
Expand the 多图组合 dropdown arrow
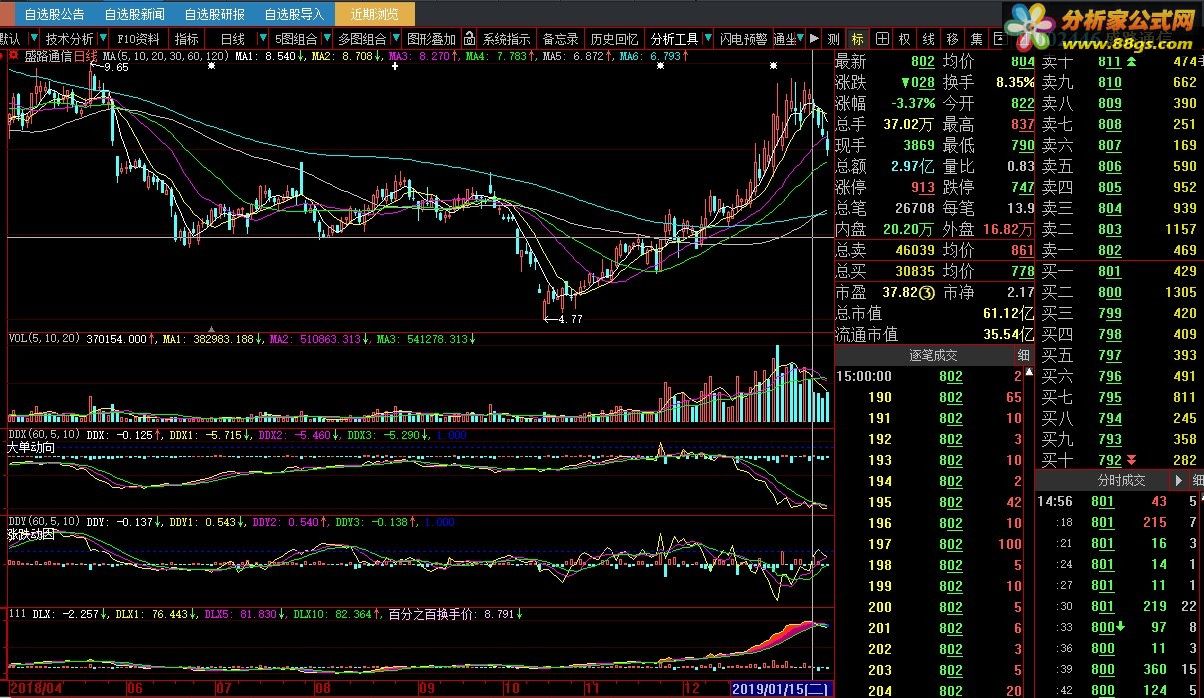click(394, 39)
